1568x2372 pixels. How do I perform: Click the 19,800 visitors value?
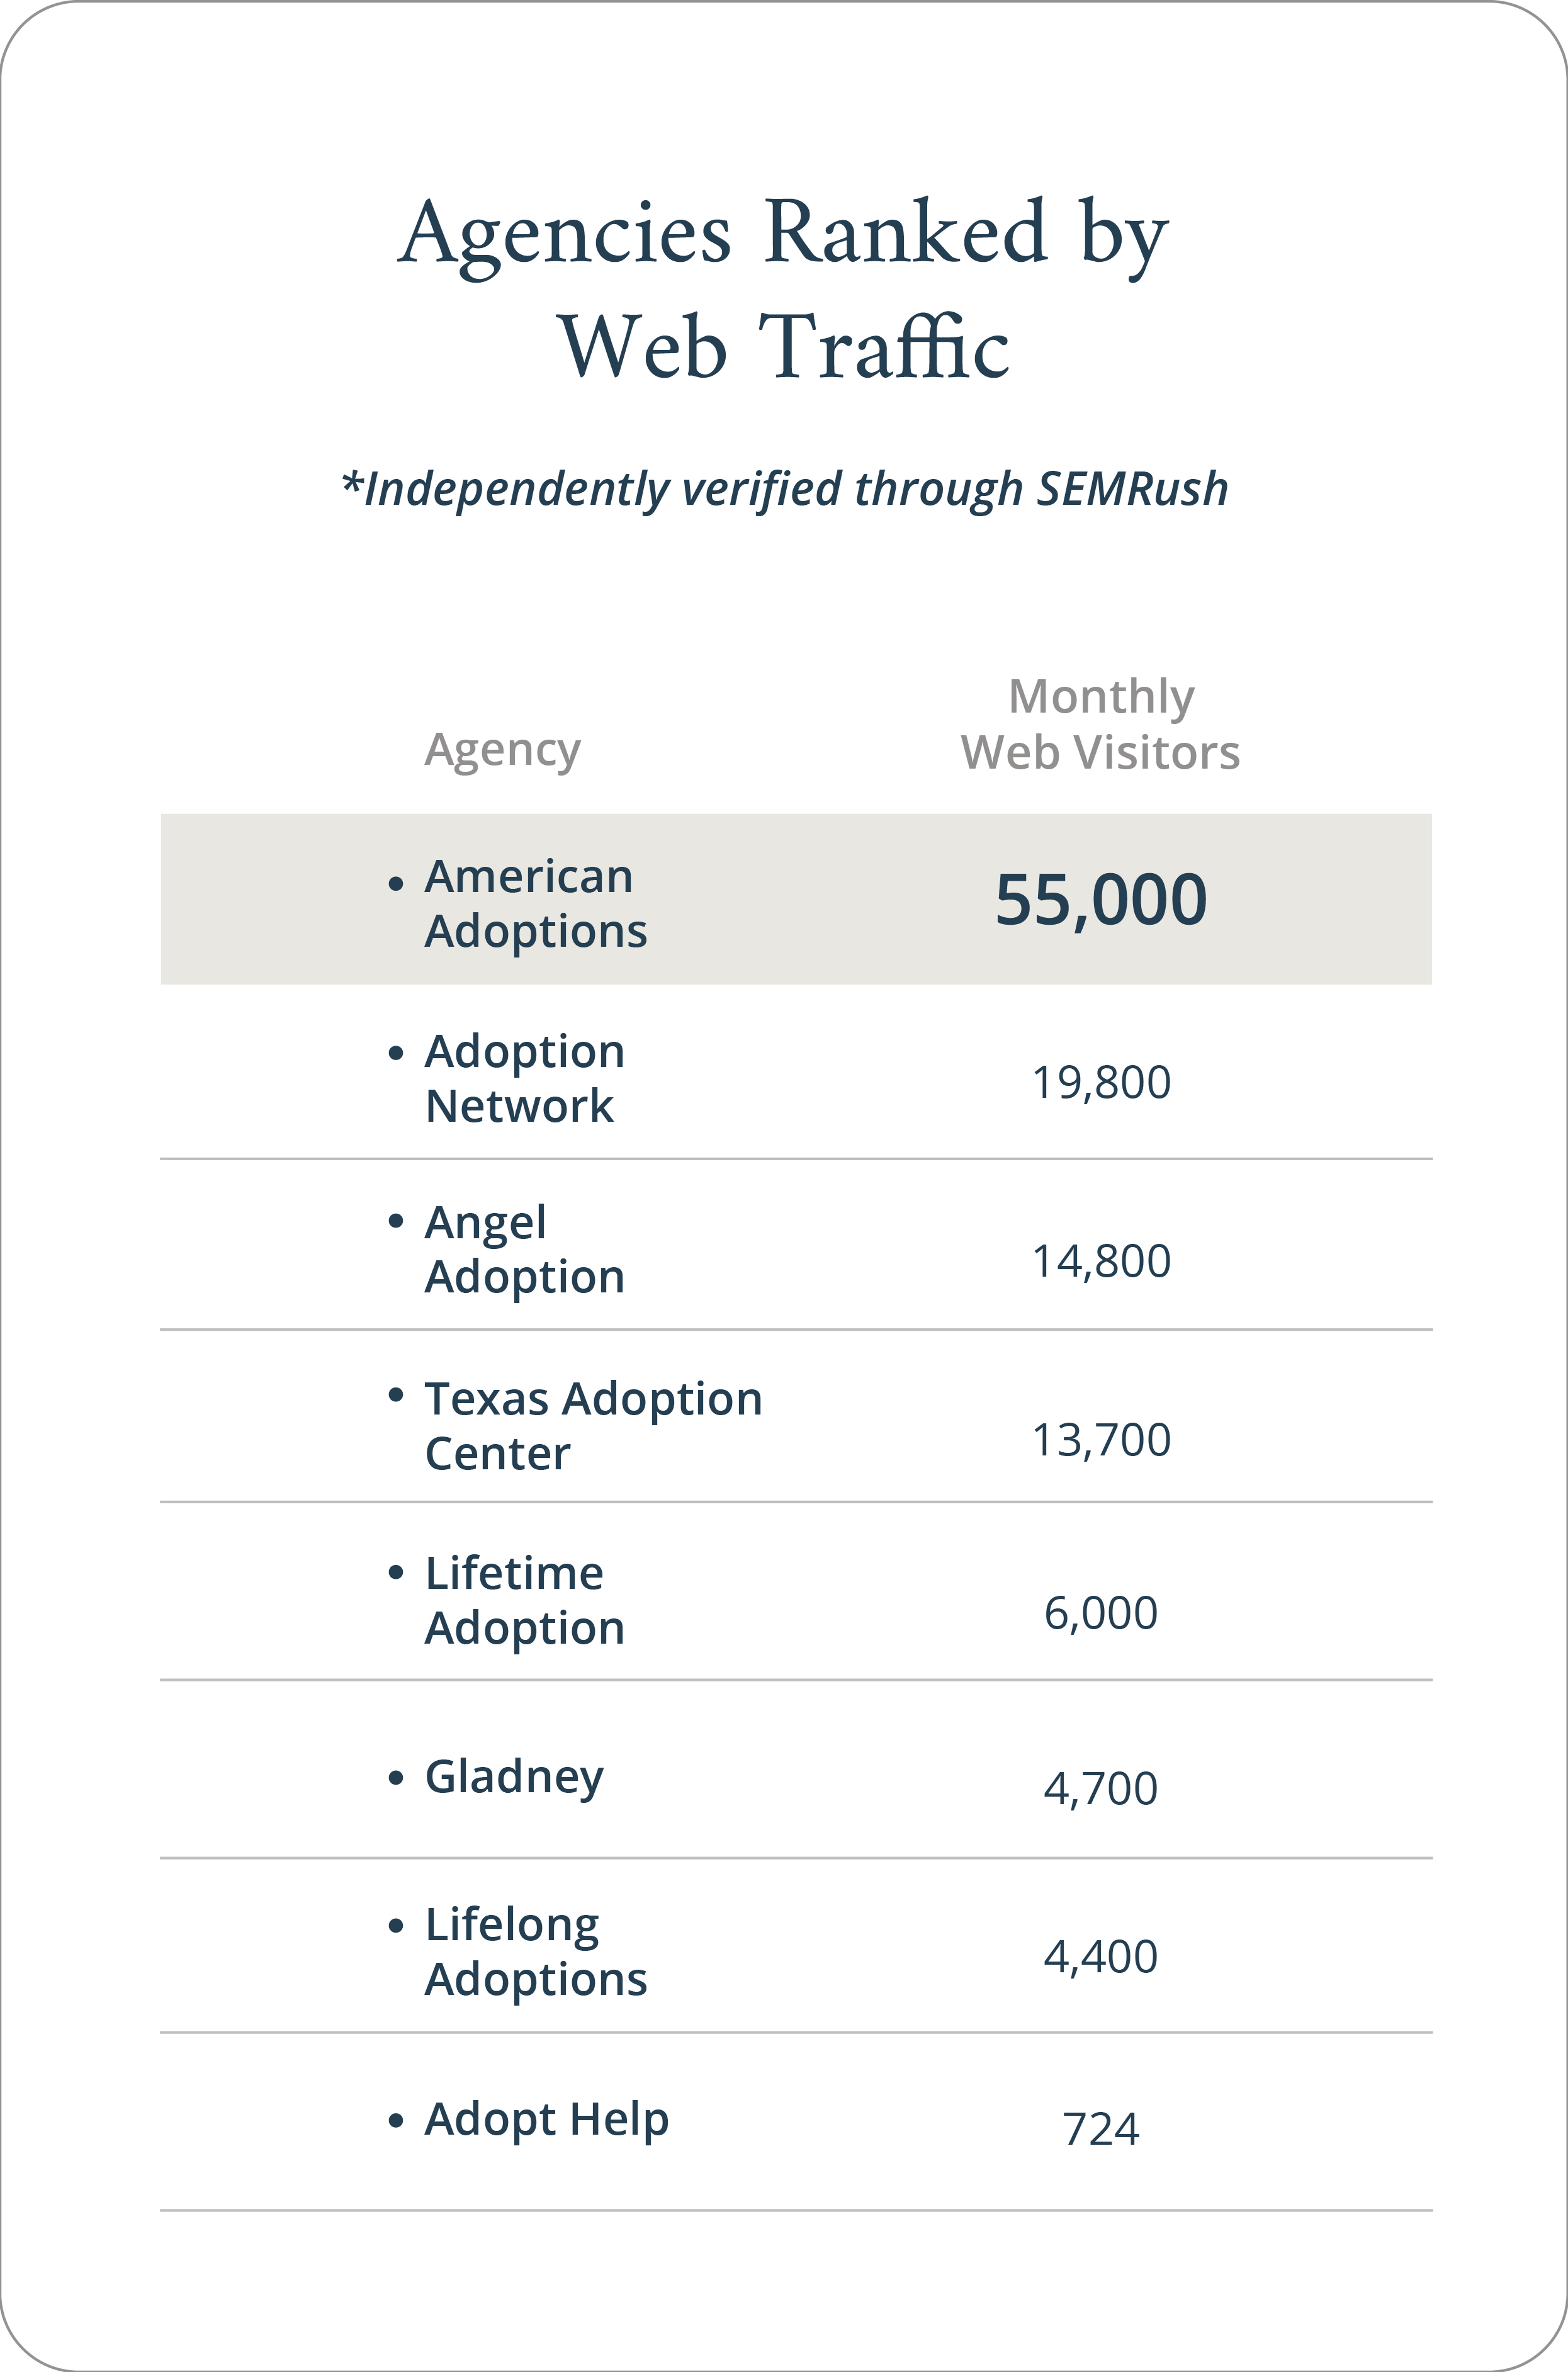1101,1082
